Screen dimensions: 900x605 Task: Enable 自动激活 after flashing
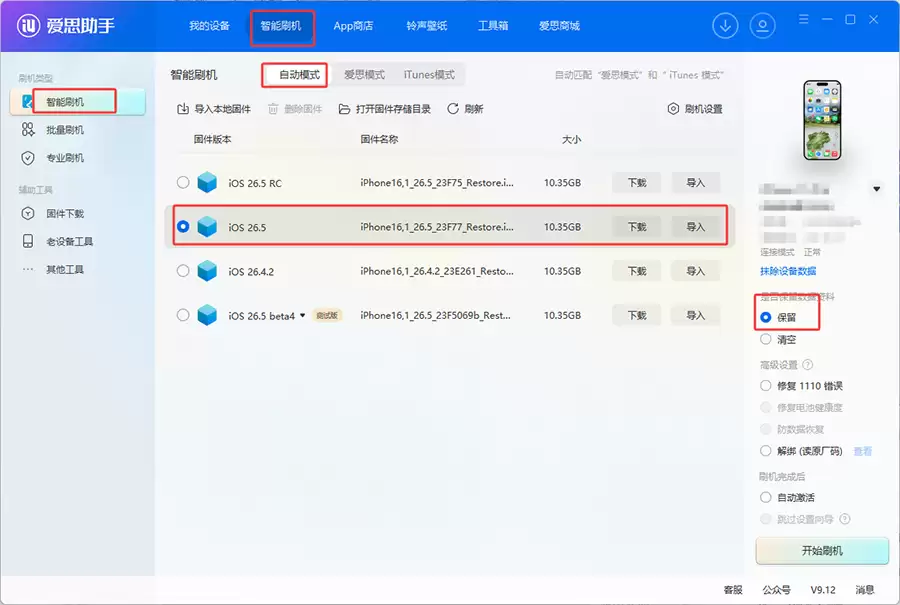pos(765,497)
